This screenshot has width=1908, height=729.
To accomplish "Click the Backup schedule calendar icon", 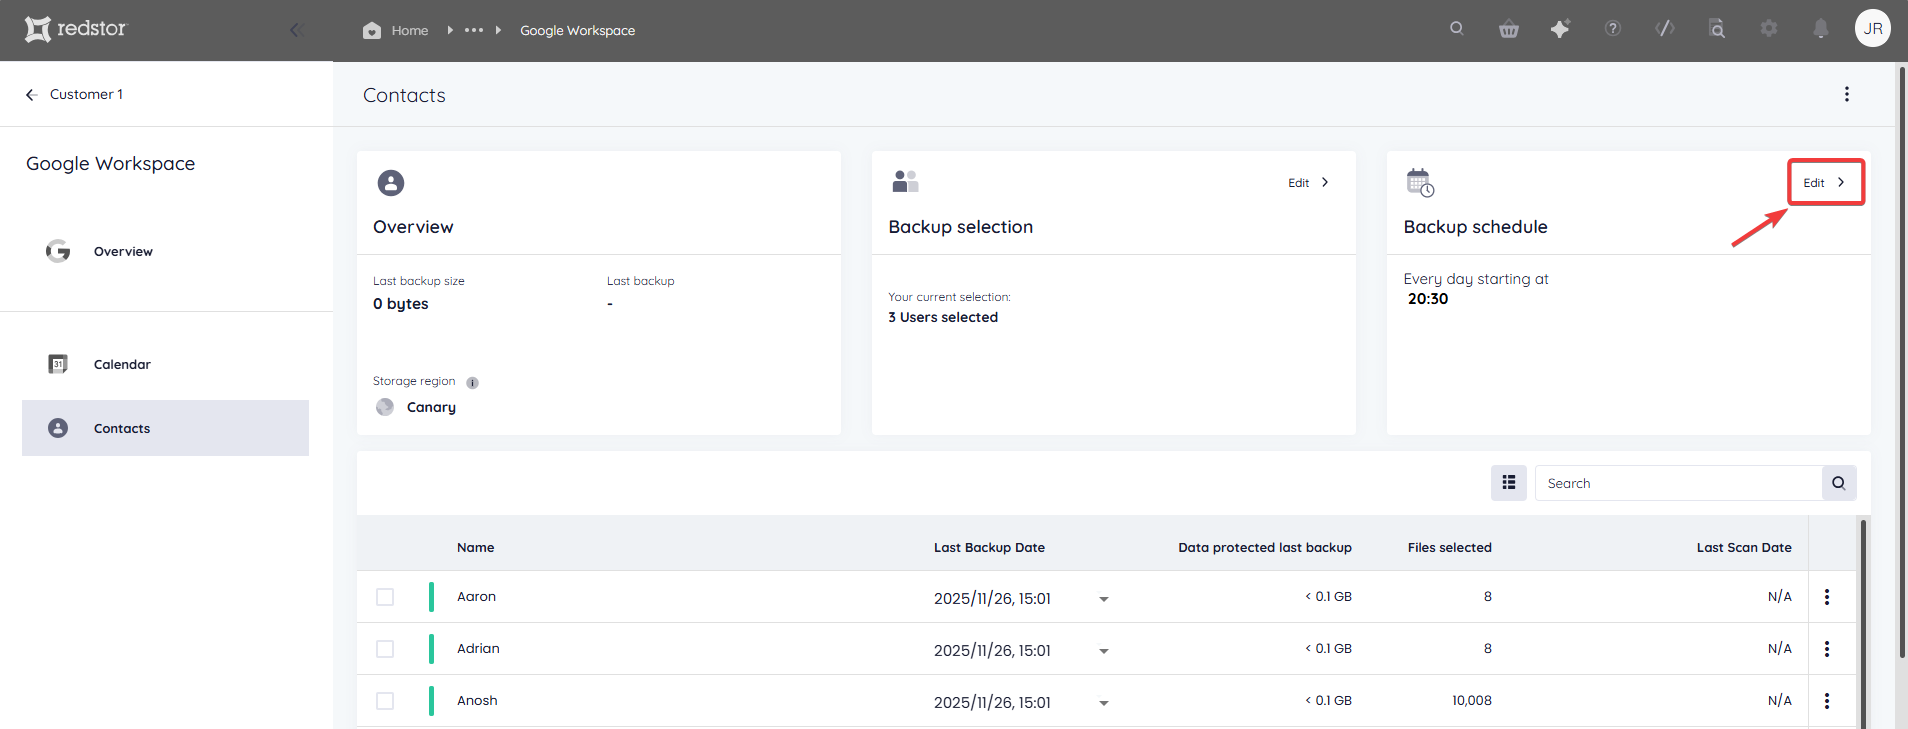I will tap(1420, 183).
